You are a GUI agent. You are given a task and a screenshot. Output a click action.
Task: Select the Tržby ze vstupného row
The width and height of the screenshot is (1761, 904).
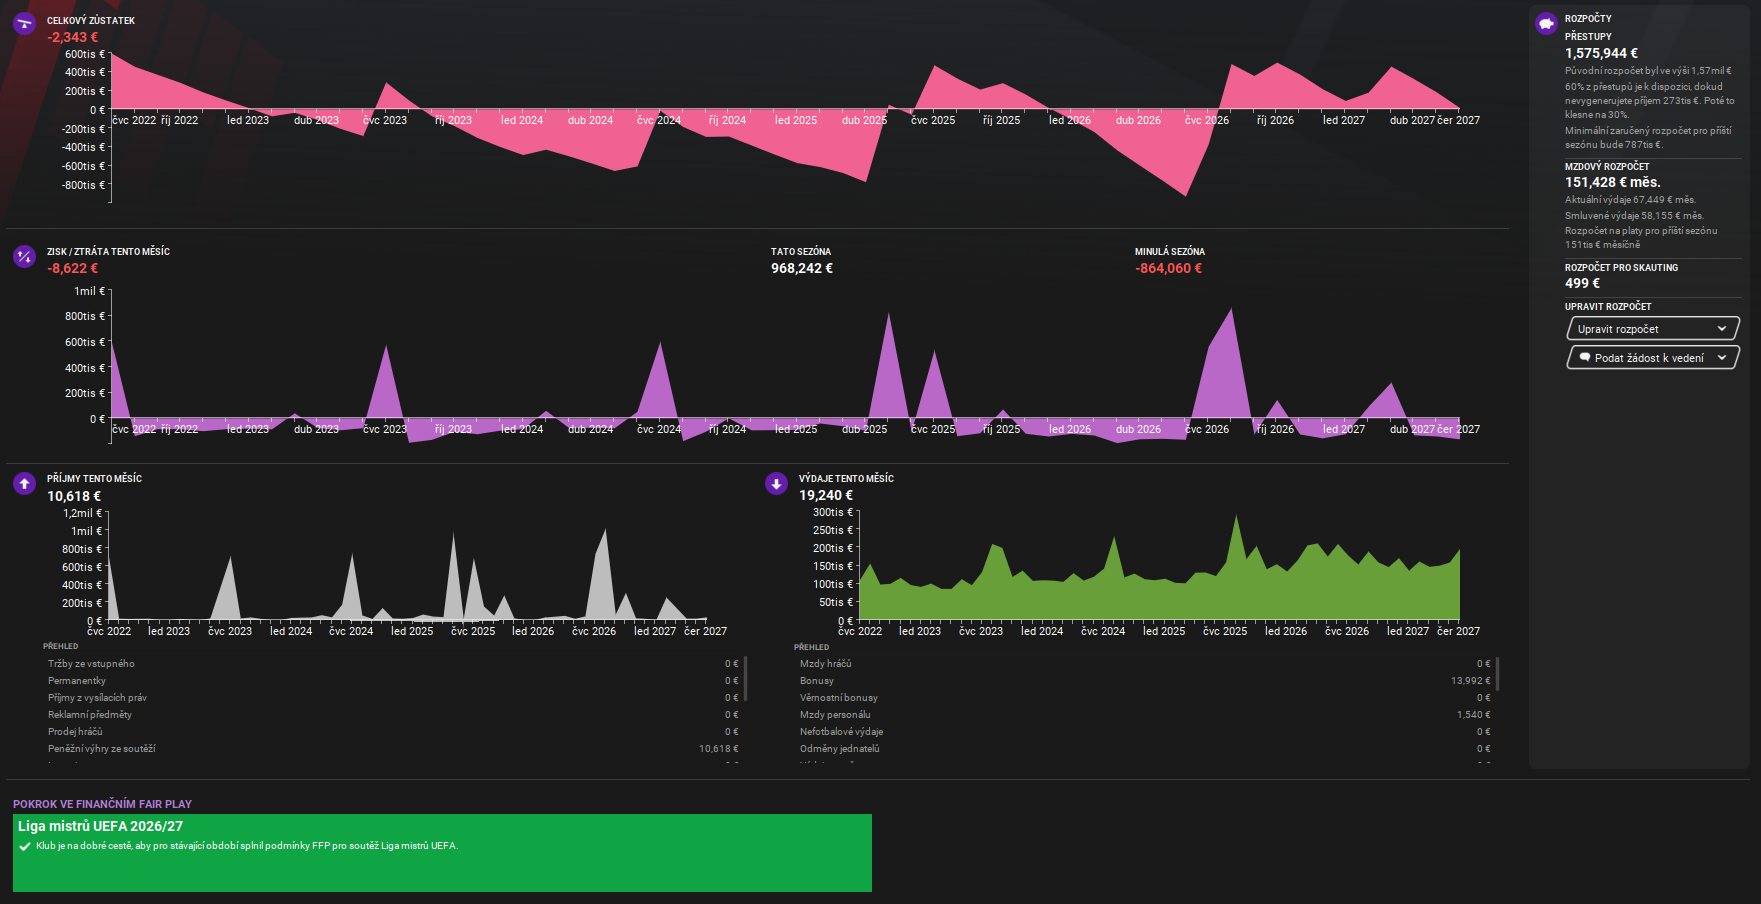click(393, 664)
